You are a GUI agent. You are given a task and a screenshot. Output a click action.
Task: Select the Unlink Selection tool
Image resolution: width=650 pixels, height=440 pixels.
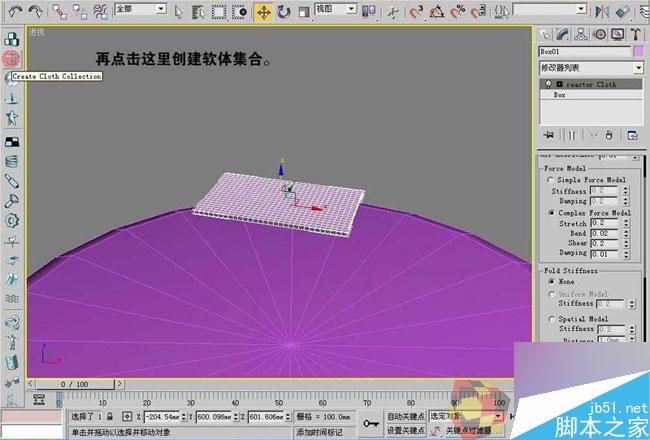(x=80, y=12)
